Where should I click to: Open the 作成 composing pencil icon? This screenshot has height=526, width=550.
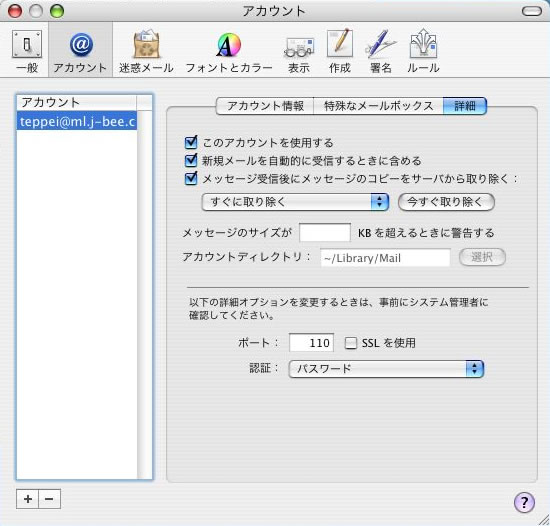click(340, 43)
